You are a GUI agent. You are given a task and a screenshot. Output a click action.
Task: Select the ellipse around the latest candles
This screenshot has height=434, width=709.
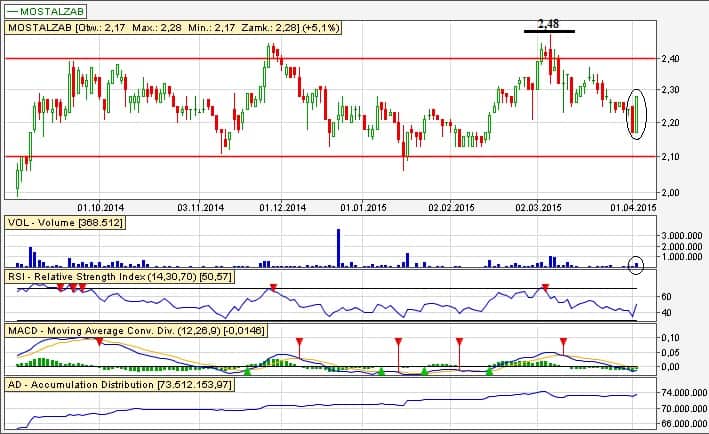click(638, 113)
